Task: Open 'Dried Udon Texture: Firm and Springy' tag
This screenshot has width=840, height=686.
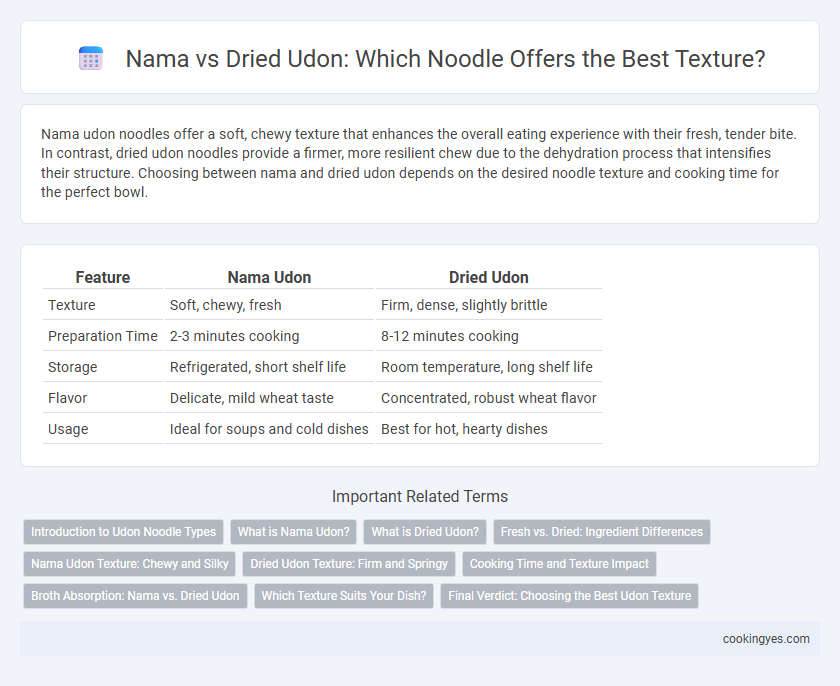Action: tap(349, 564)
